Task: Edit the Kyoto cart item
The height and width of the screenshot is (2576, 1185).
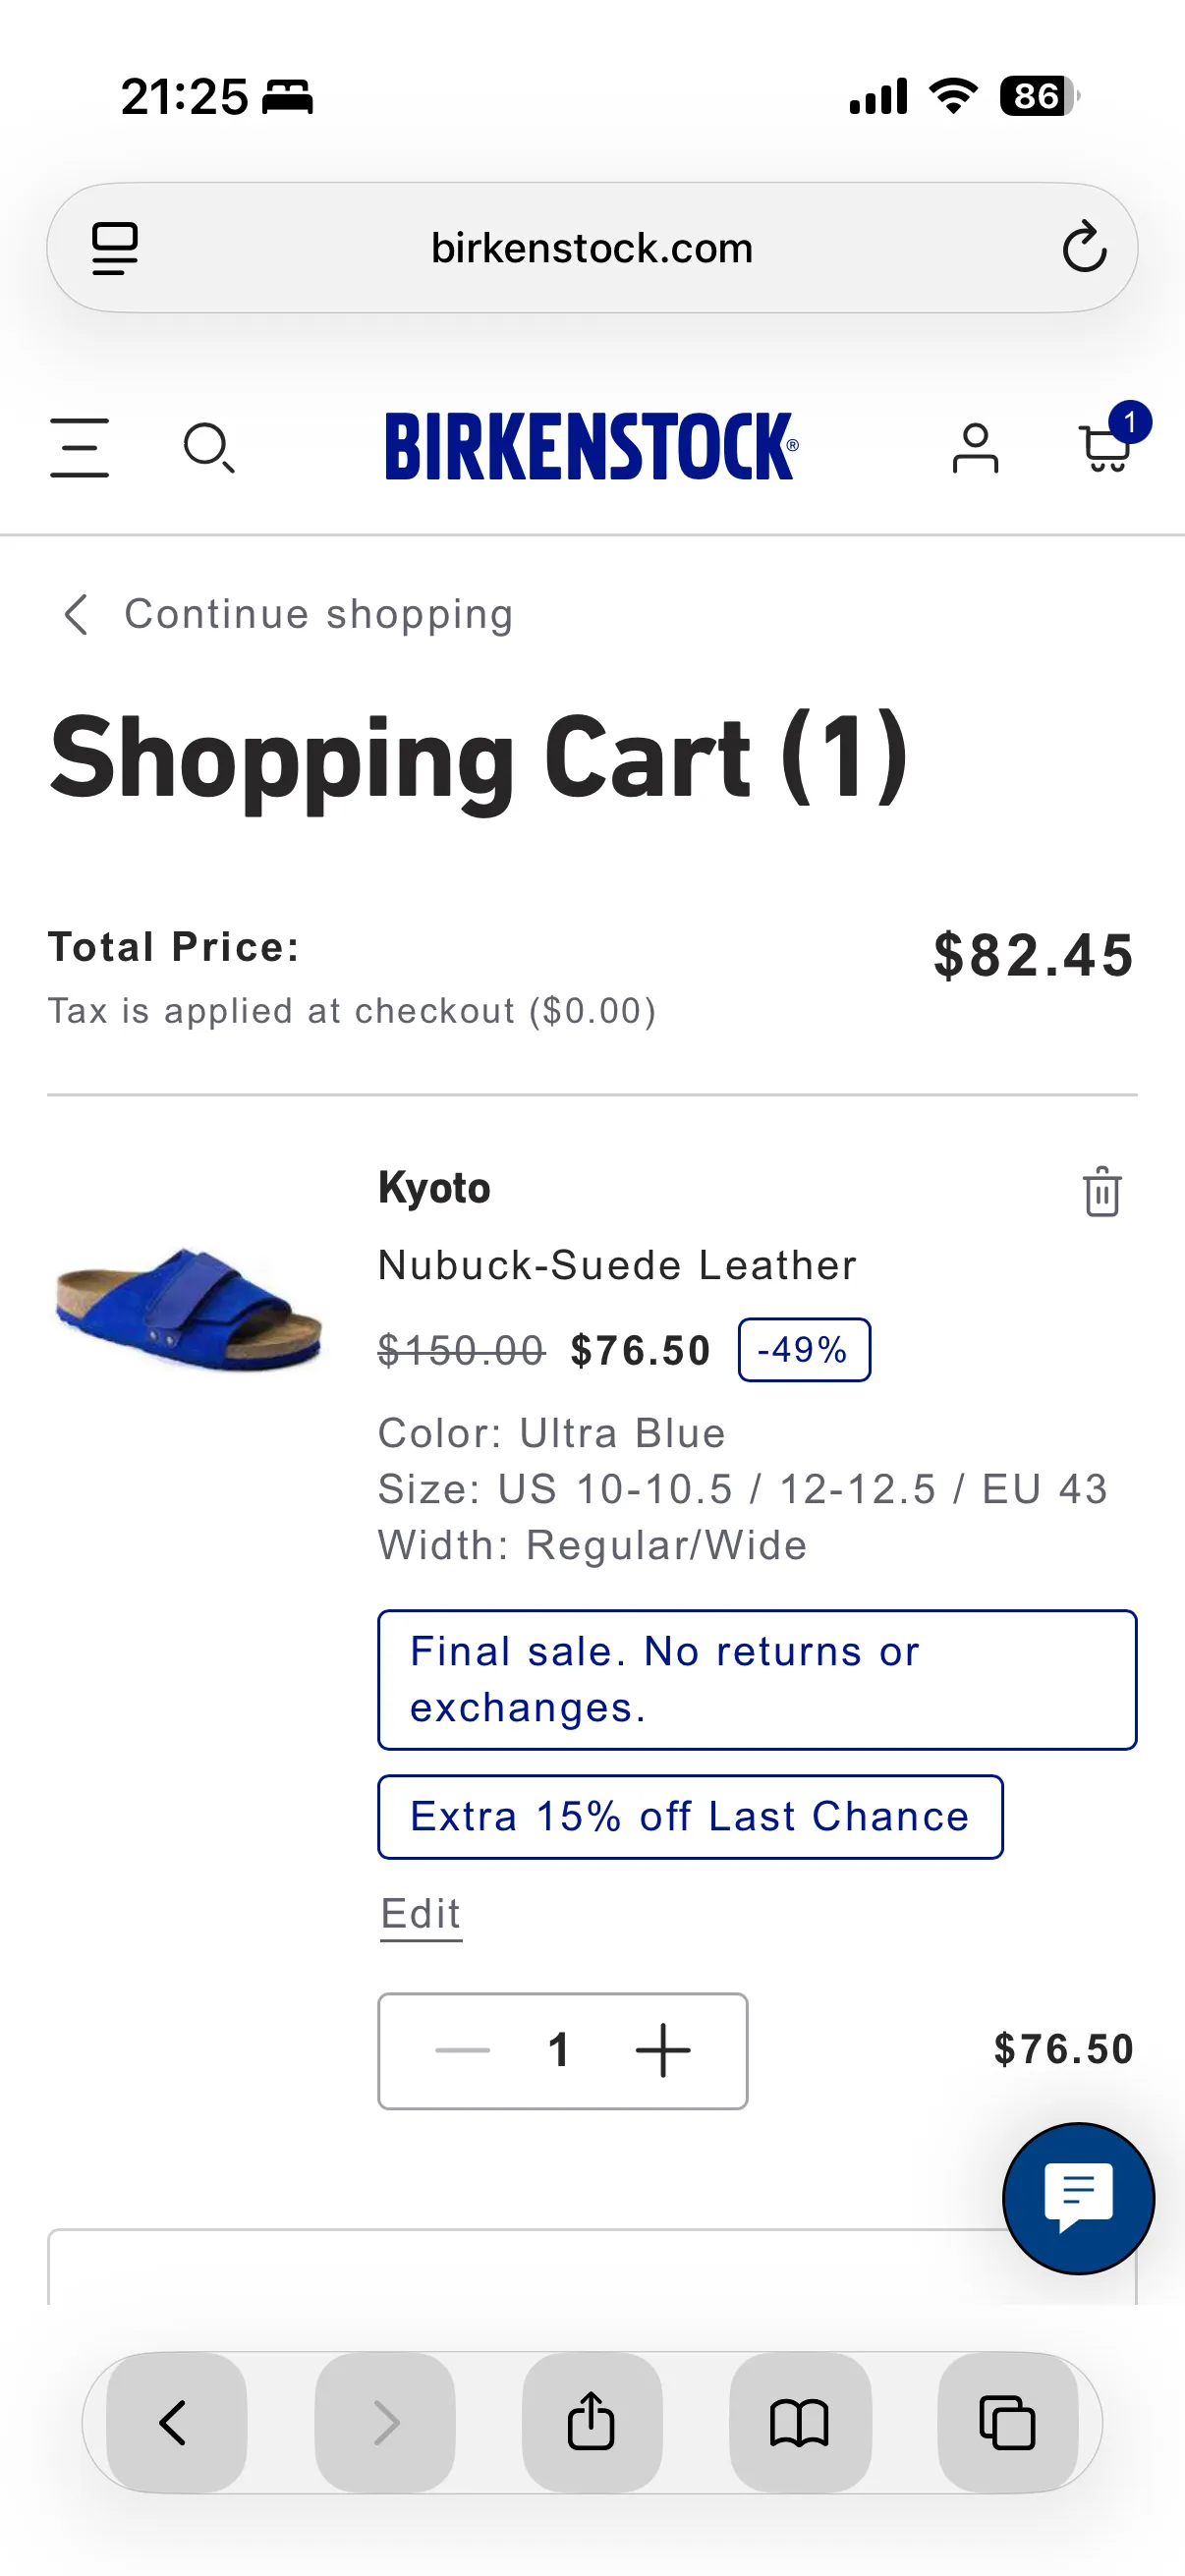Action: pos(421,1914)
